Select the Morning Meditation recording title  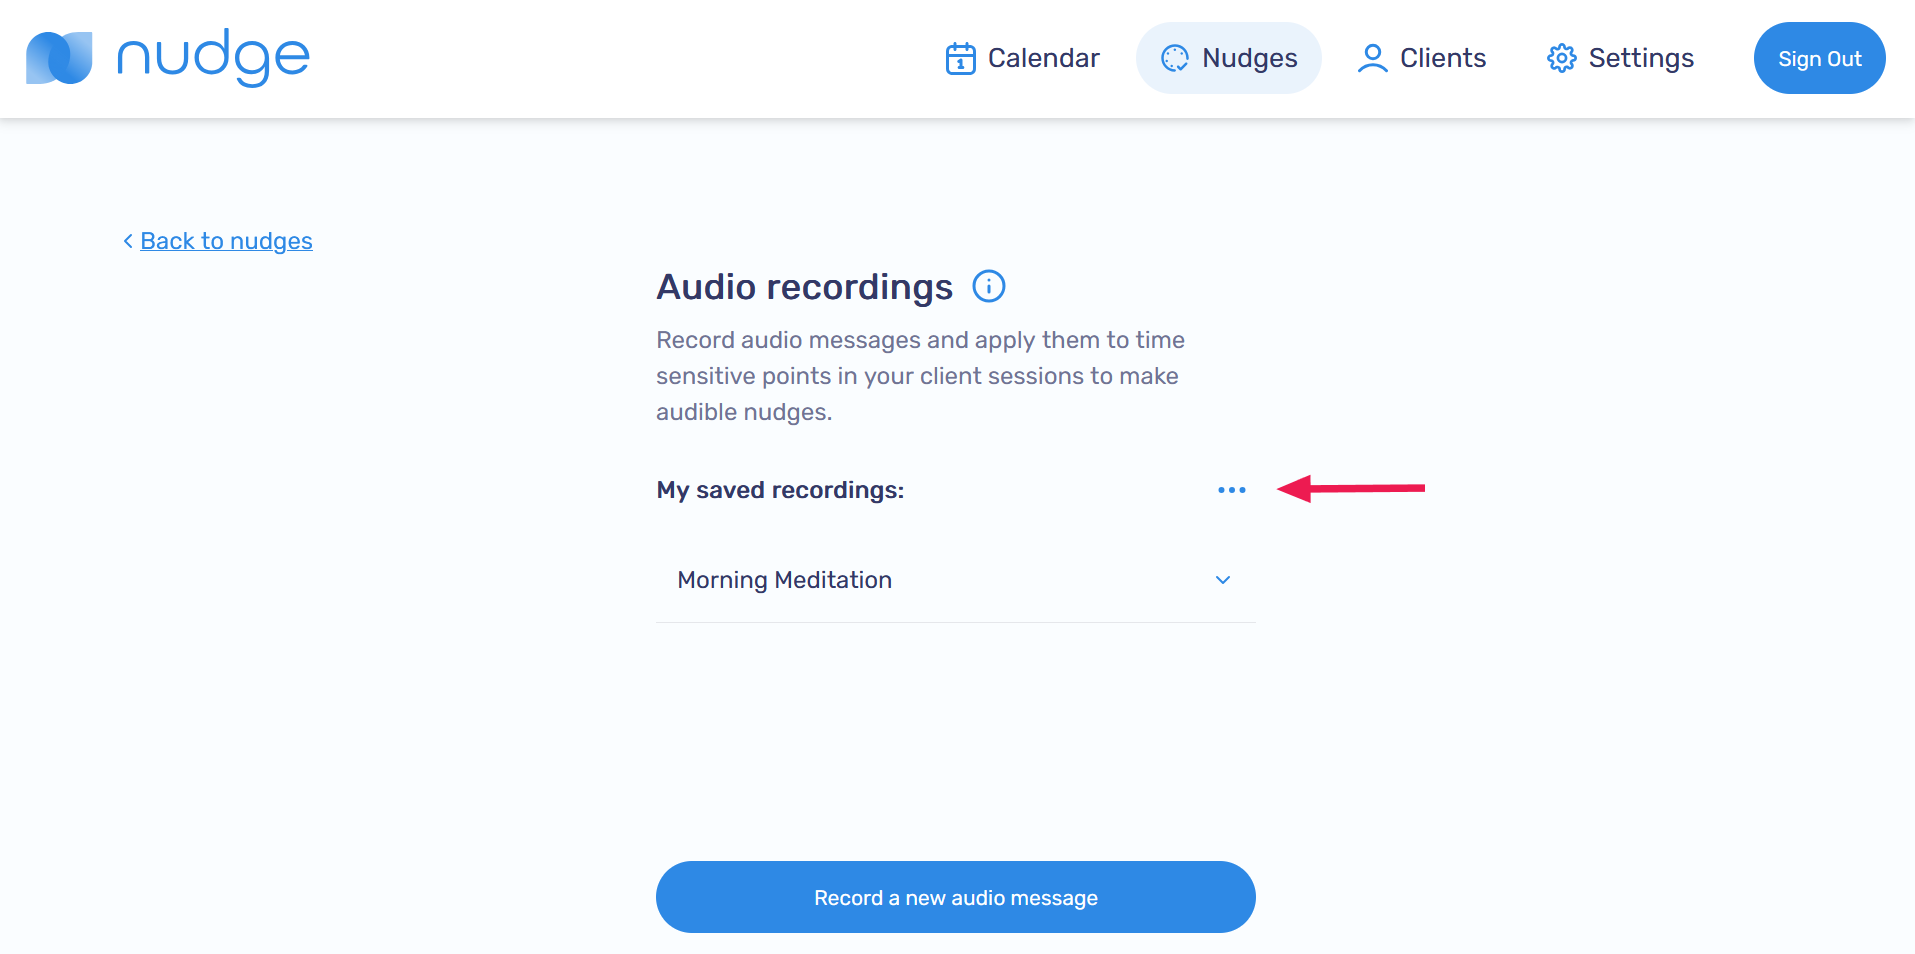point(784,580)
